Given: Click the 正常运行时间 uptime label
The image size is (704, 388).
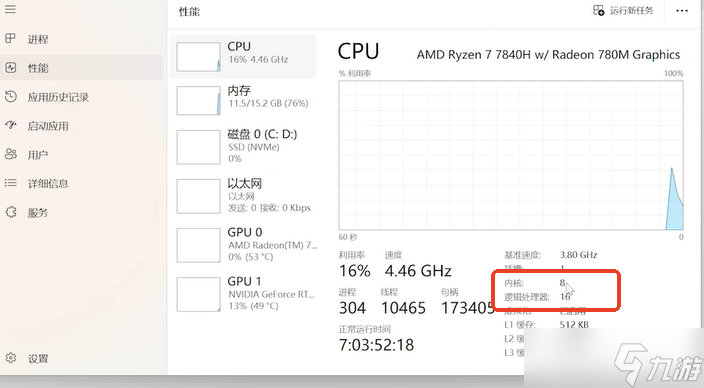Looking at the screenshot, I should click(x=365, y=329).
